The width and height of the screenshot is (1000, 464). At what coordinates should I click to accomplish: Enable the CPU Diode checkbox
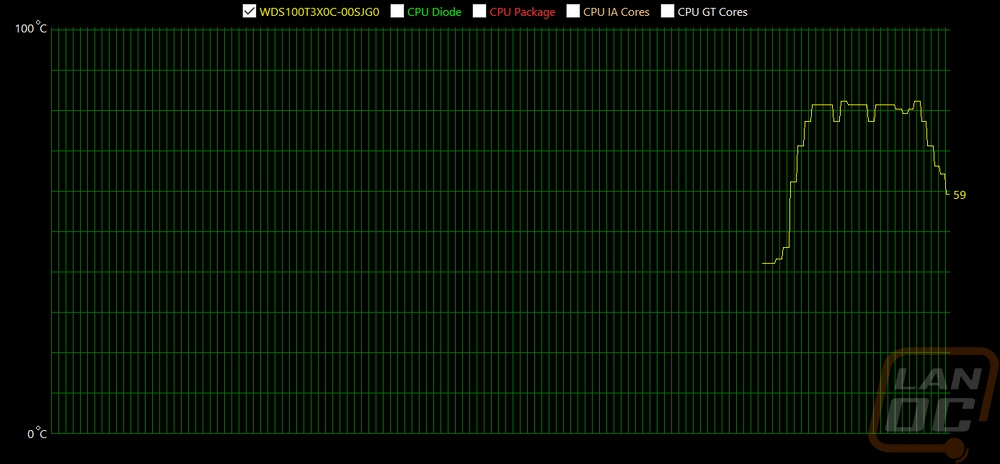tap(397, 11)
